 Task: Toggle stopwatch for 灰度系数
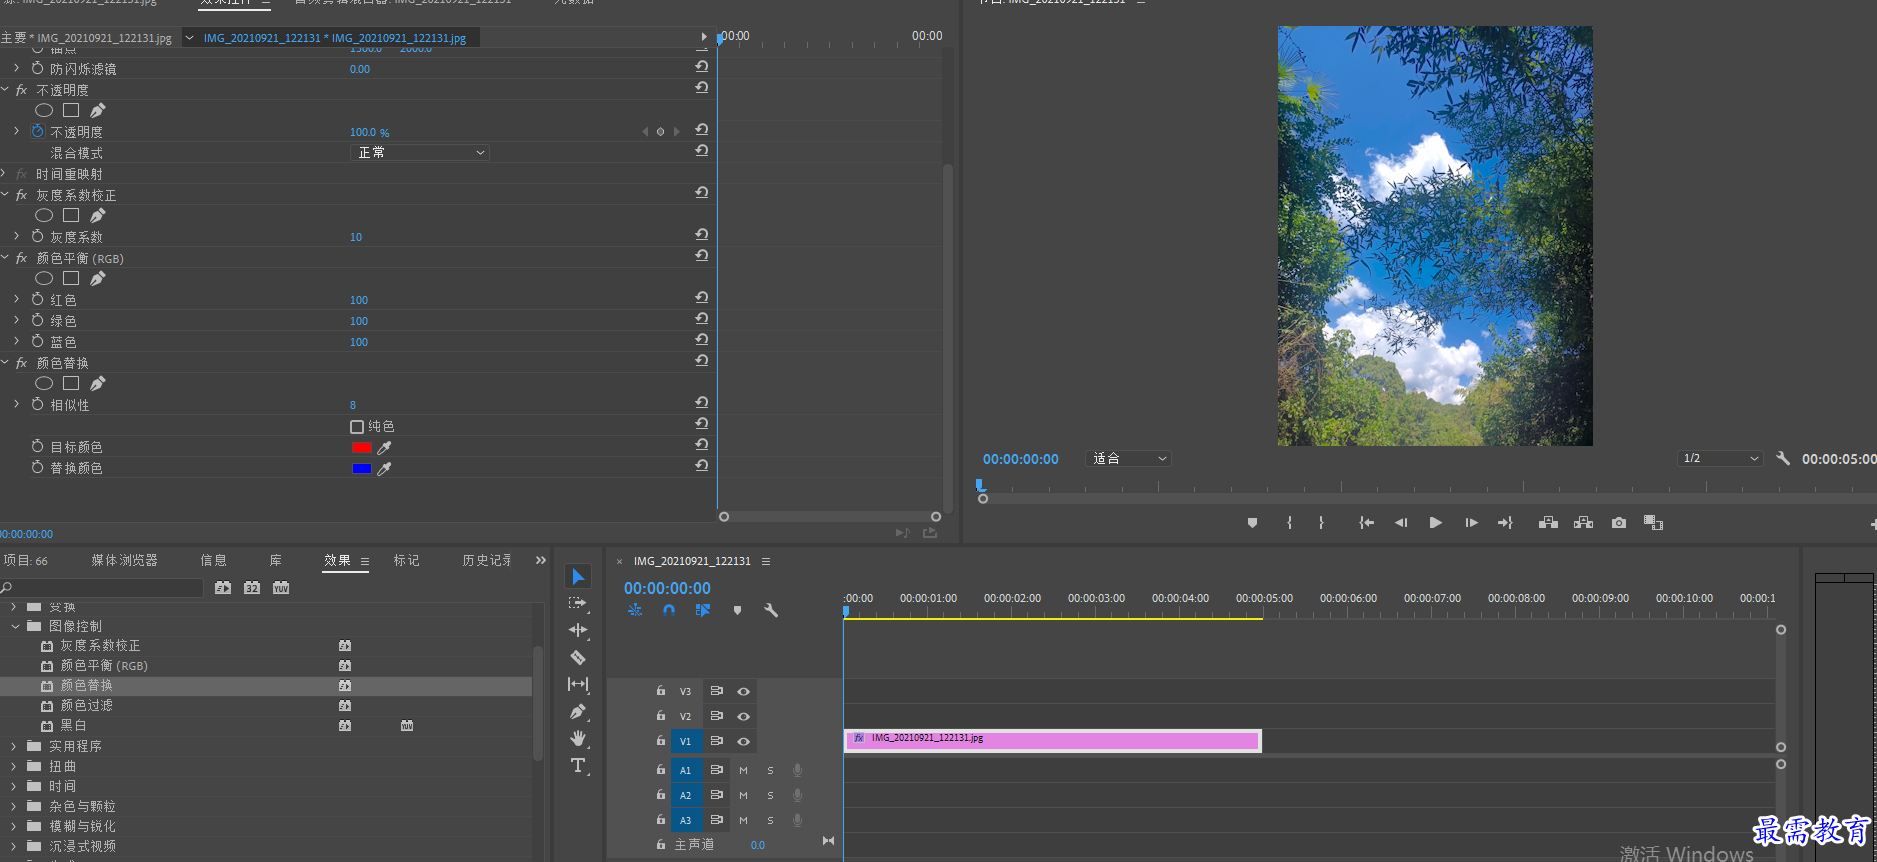tap(37, 236)
